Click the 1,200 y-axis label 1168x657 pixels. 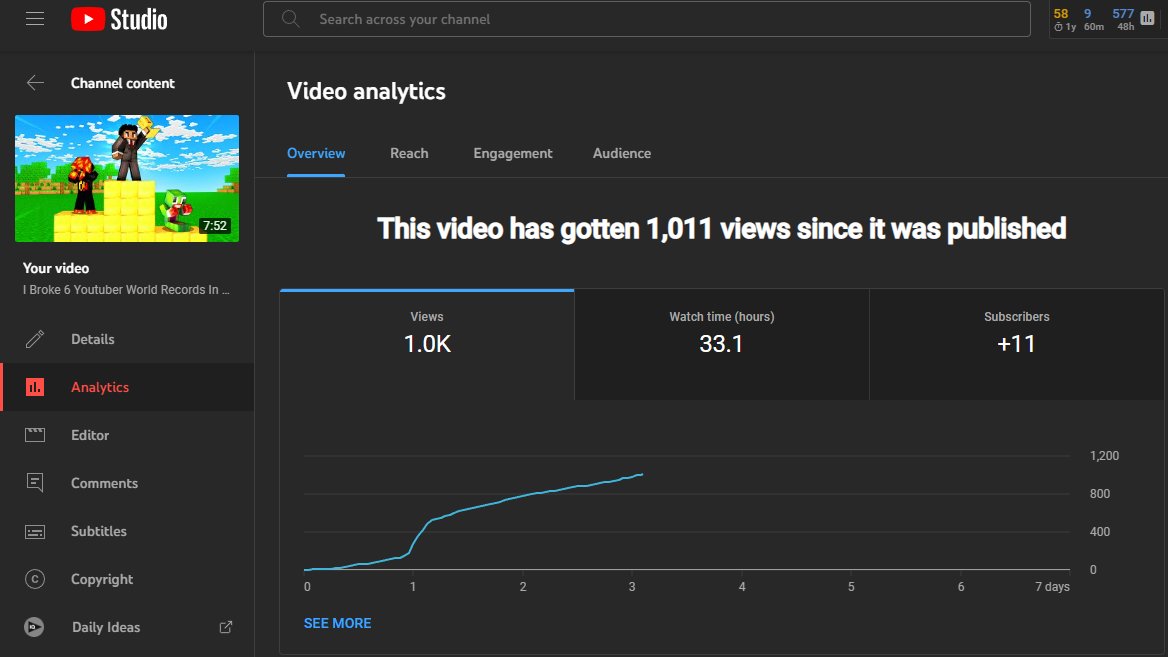coord(1104,456)
